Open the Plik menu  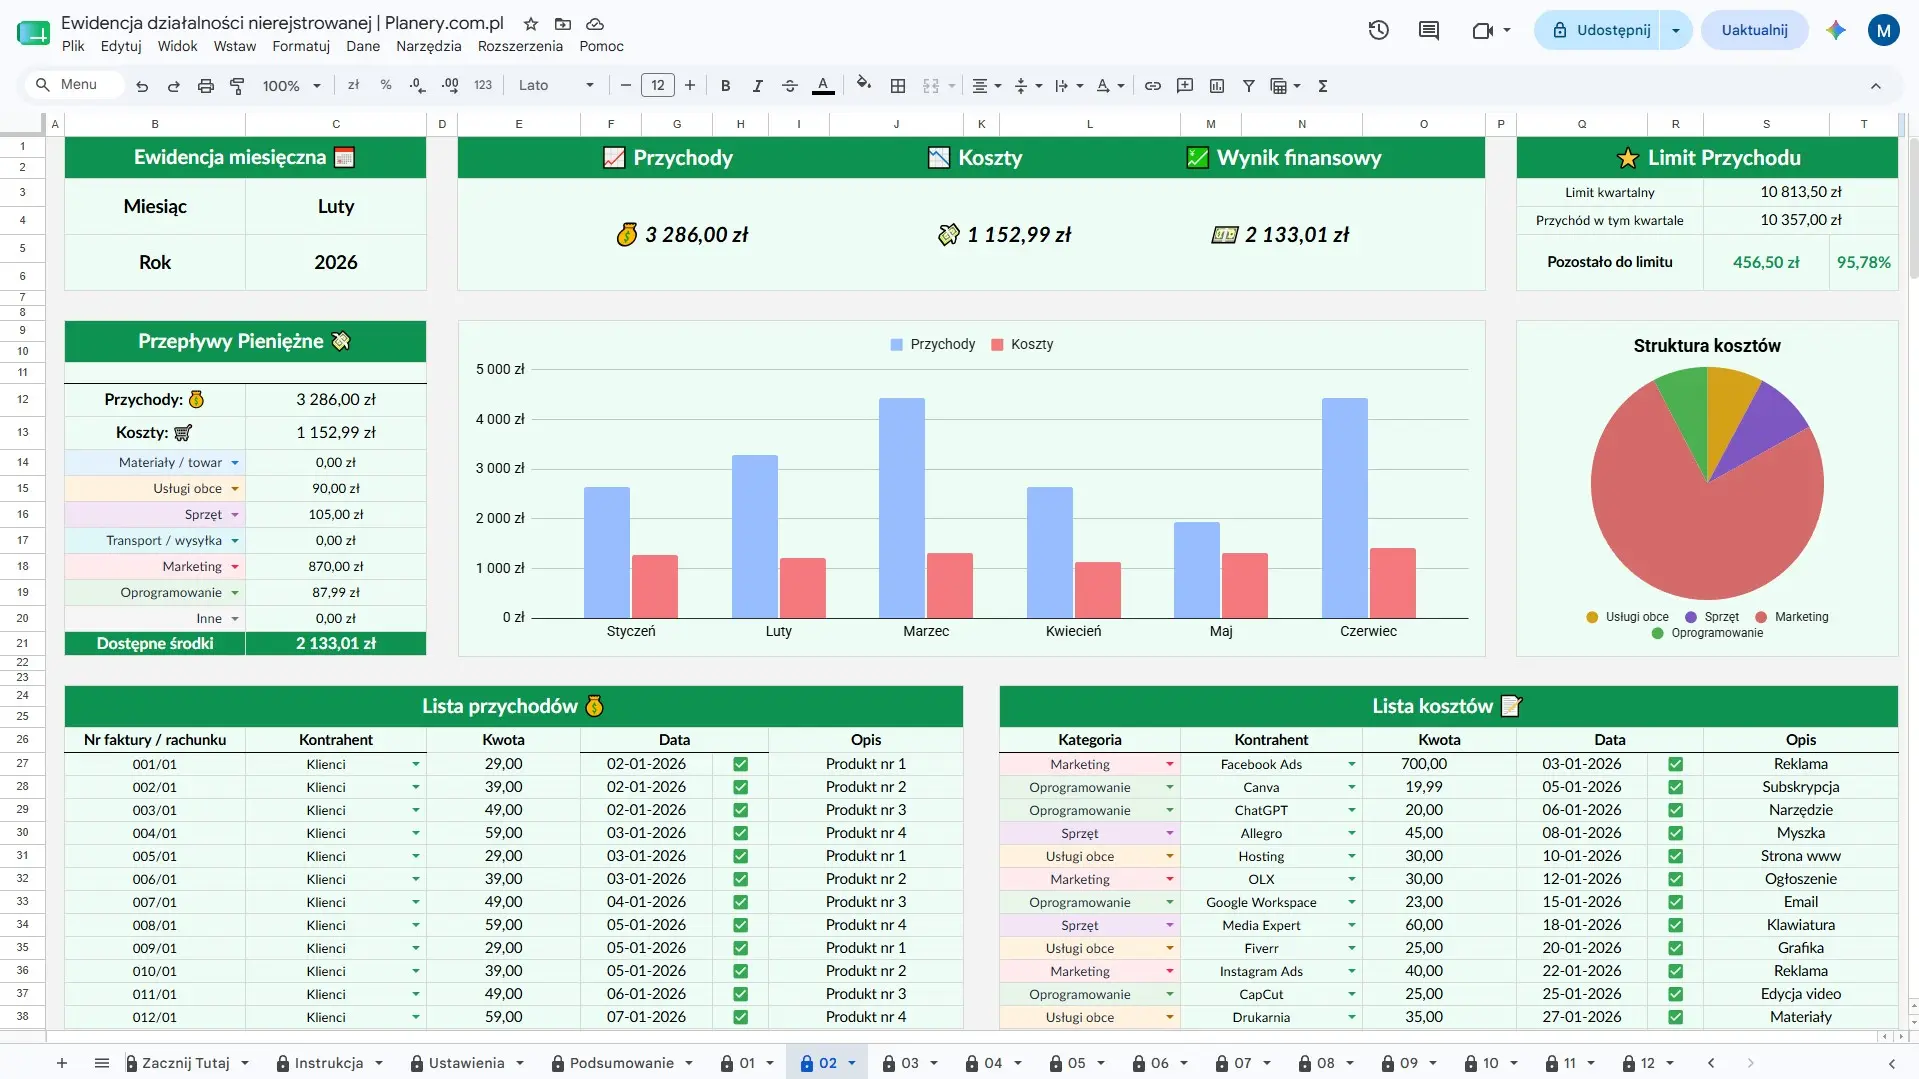(x=73, y=46)
